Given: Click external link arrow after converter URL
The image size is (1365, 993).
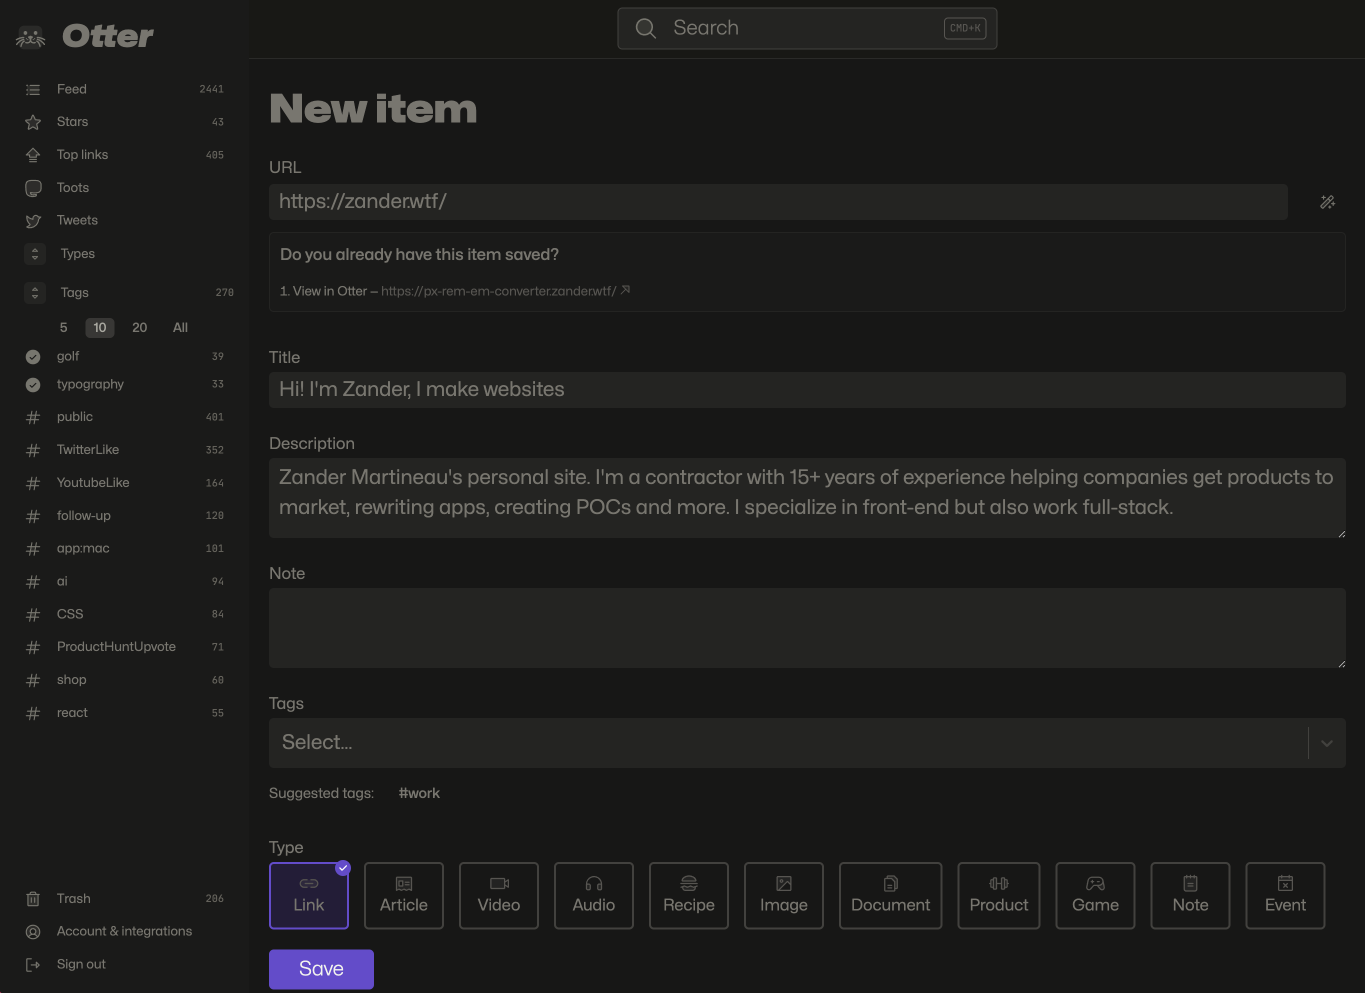Looking at the screenshot, I should pyautogui.click(x=626, y=290).
